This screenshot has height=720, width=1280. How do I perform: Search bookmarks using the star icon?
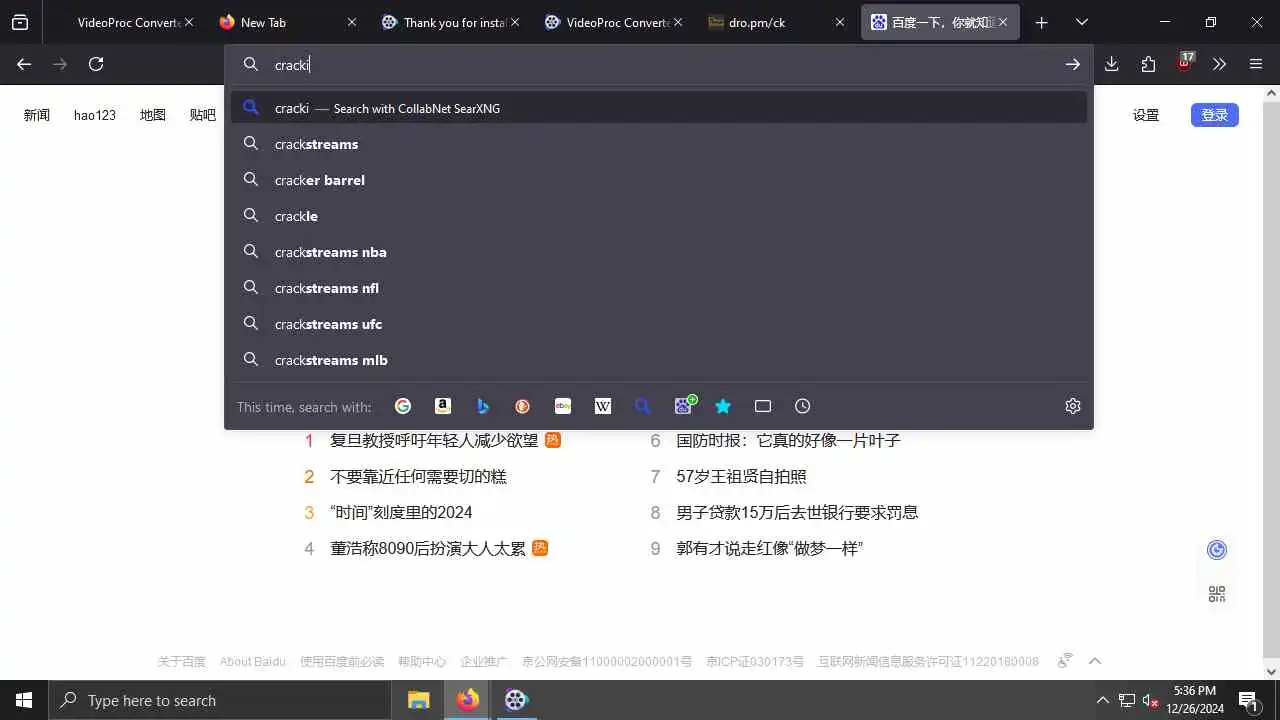723,406
